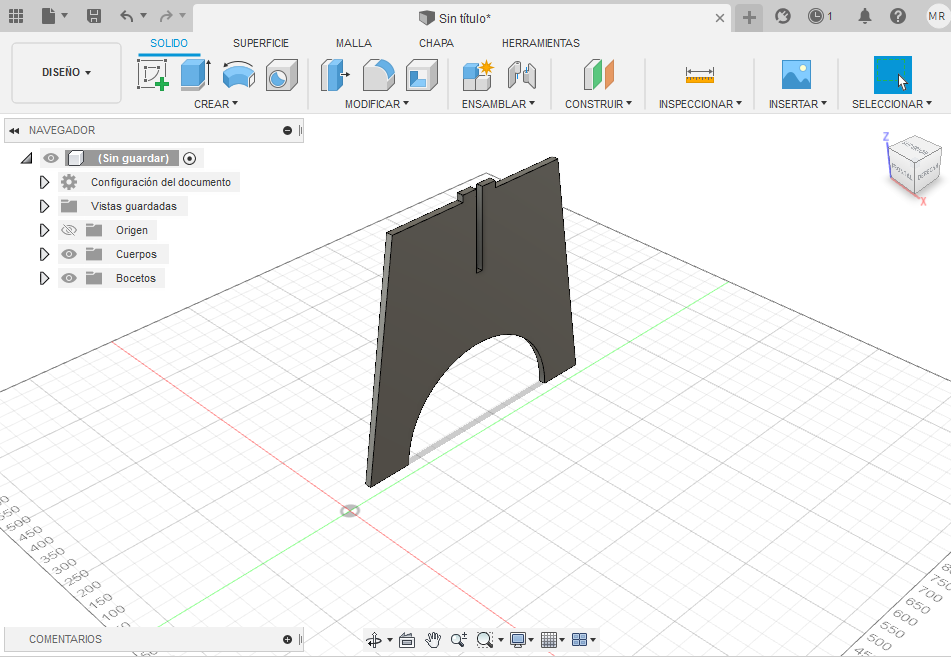Open the INSPECCIONAR menu label
The image size is (951, 657).
coord(699,104)
